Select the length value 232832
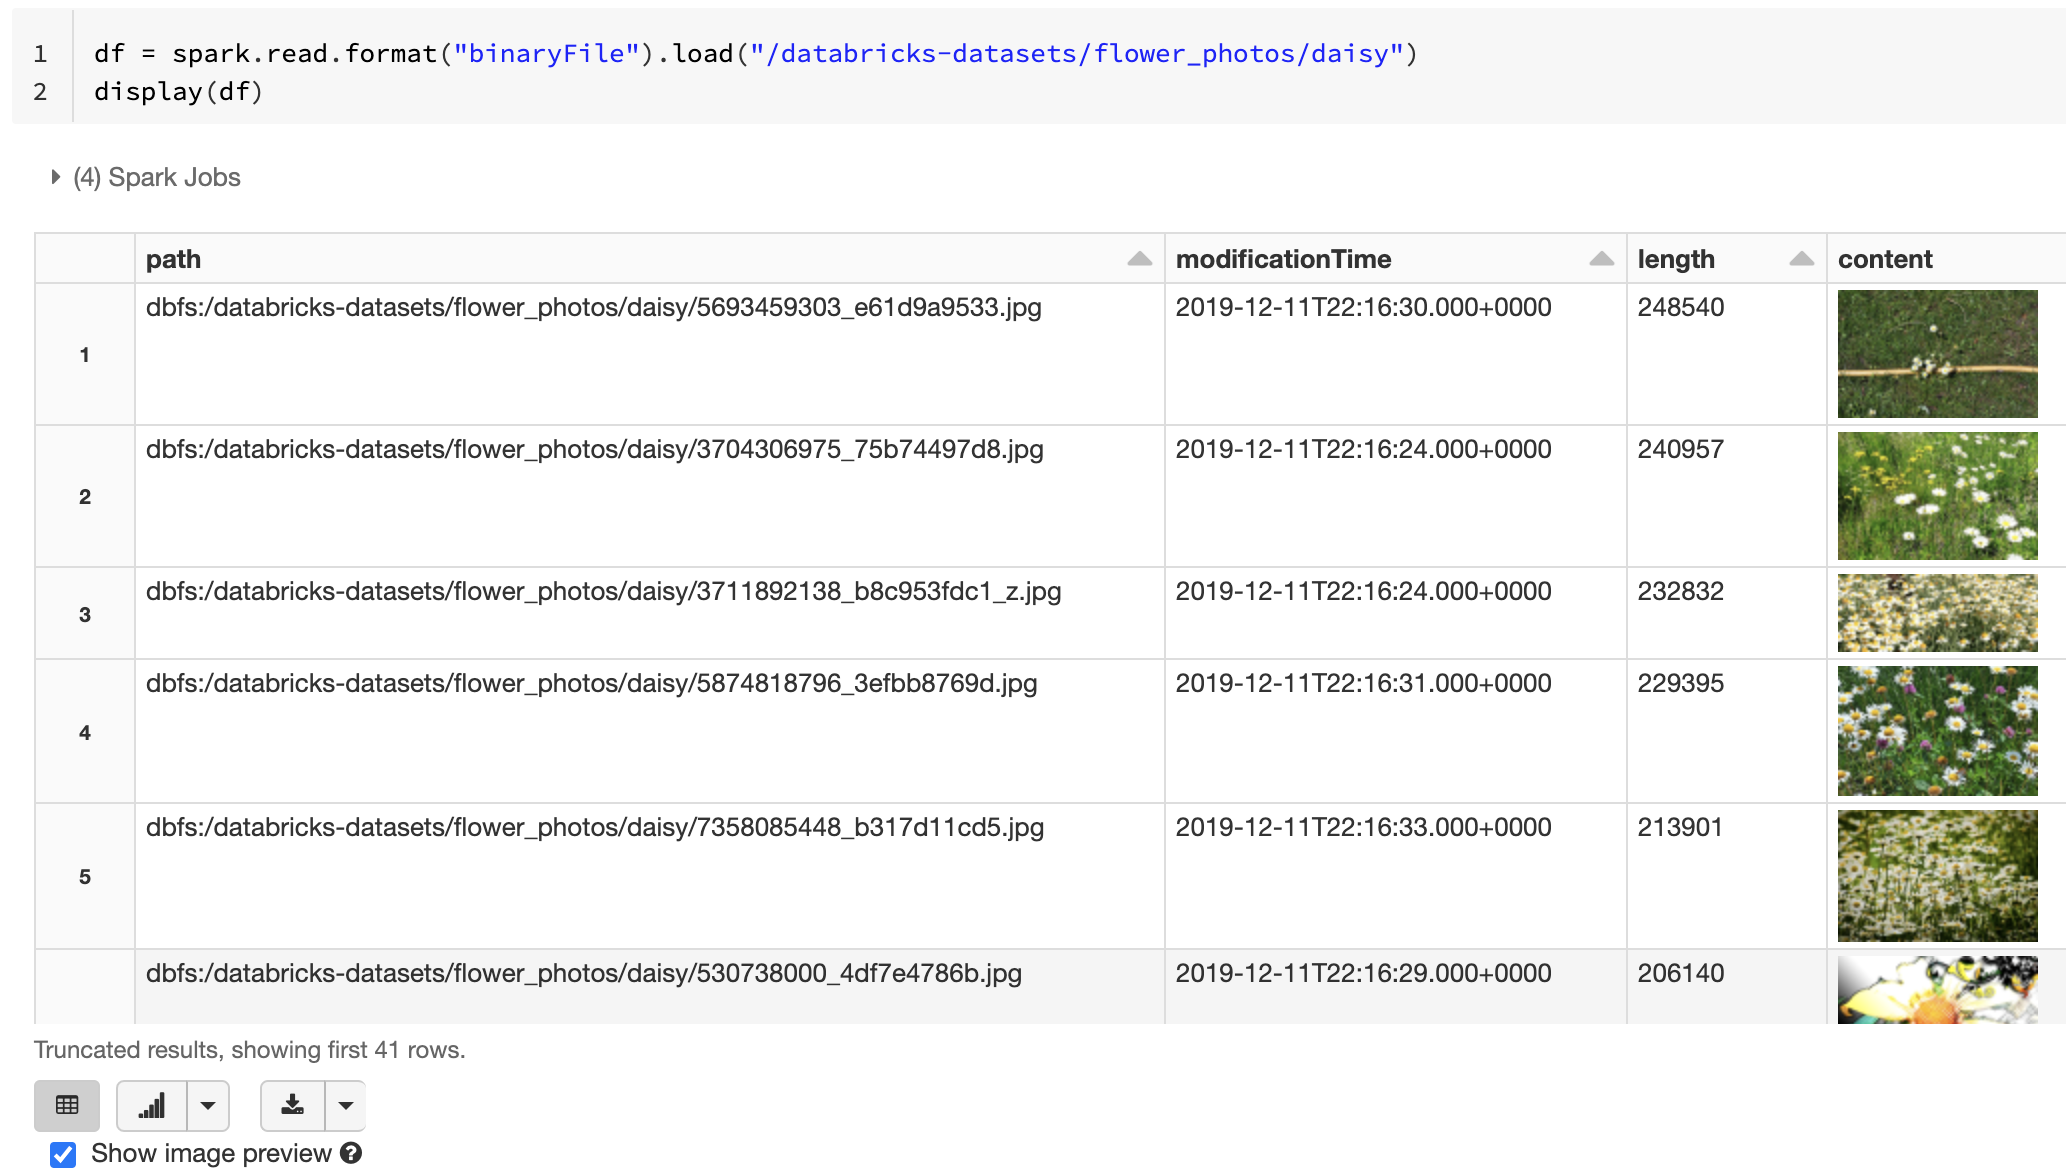 point(1681,591)
